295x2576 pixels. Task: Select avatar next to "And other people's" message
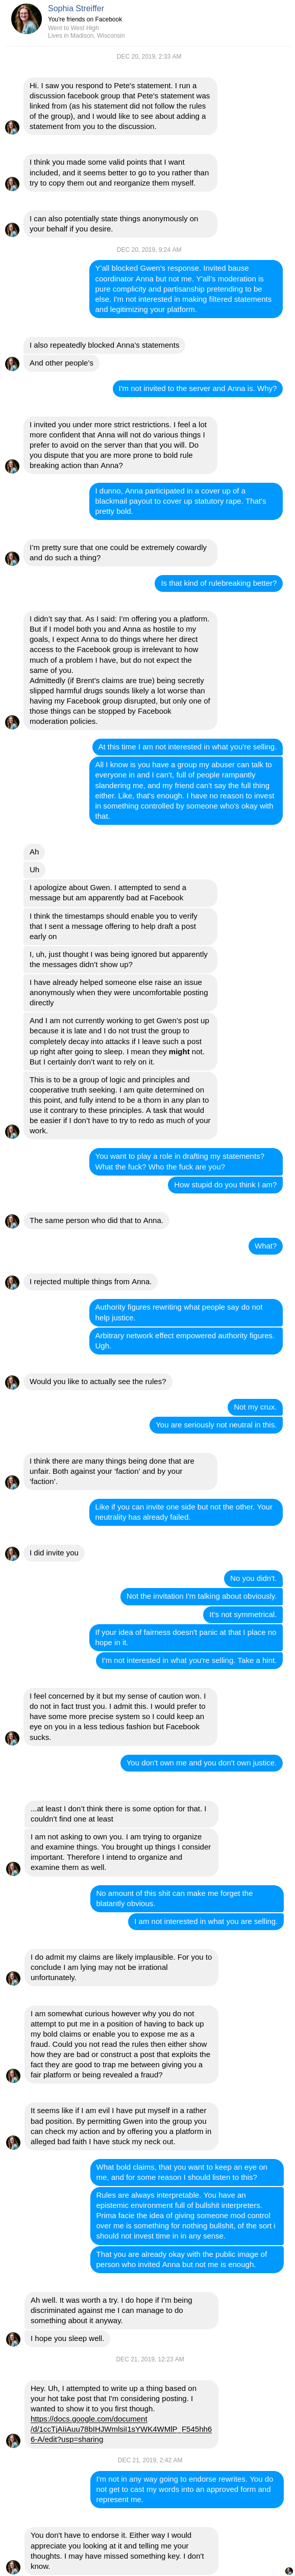12,364
